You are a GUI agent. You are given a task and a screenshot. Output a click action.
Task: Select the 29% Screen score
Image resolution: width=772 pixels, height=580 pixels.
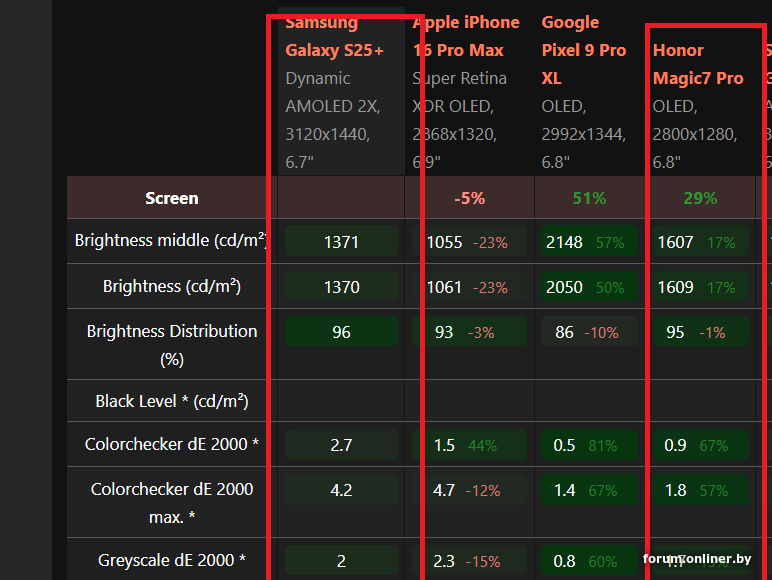pyautogui.click(x=700, y=198)
